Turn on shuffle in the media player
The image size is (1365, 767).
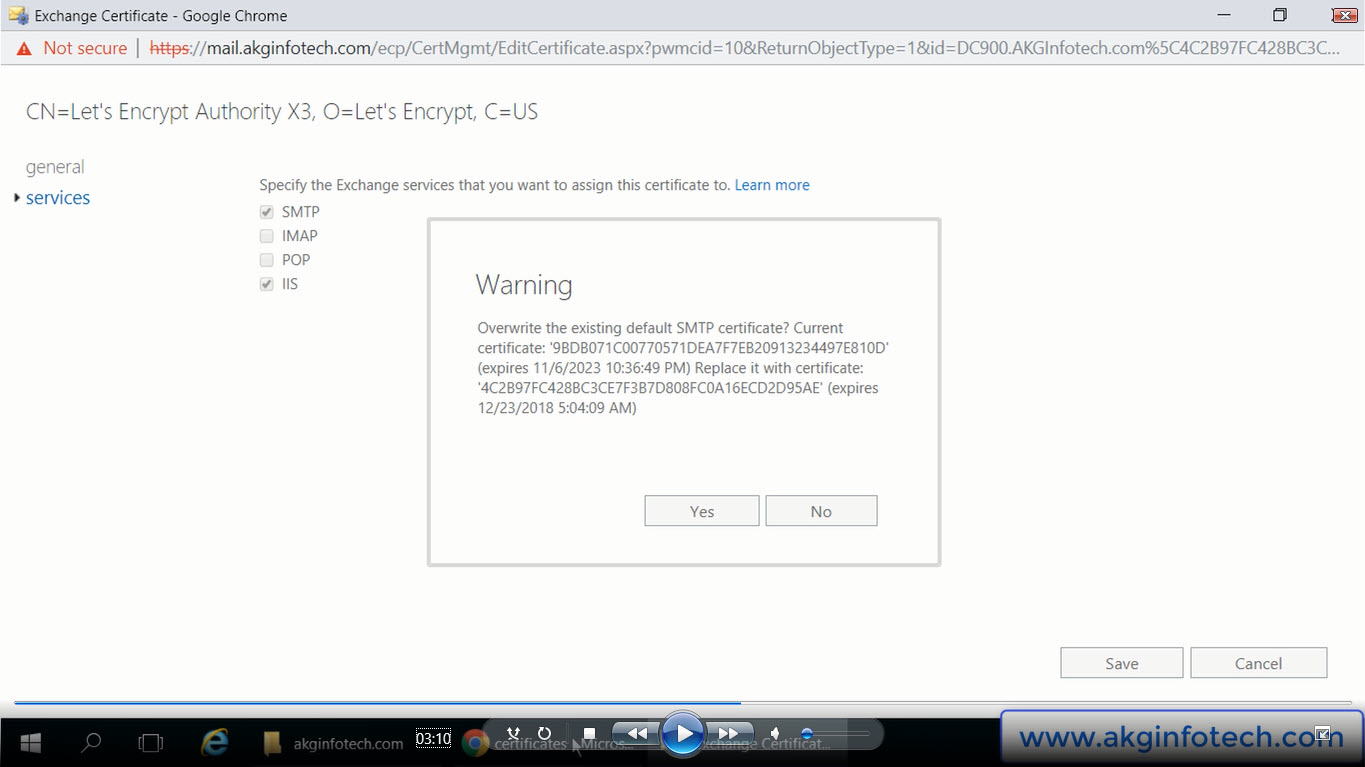pyautogui.click(x=514, y=734)
